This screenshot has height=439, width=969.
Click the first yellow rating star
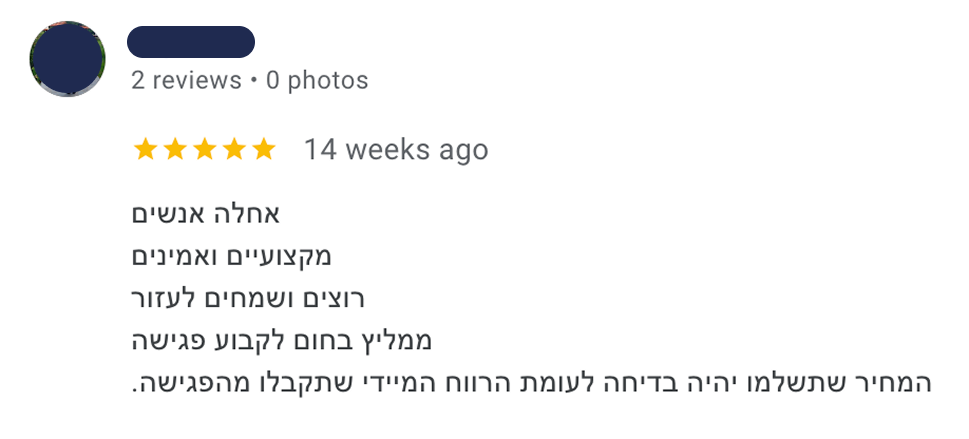(x=145, y=150)
